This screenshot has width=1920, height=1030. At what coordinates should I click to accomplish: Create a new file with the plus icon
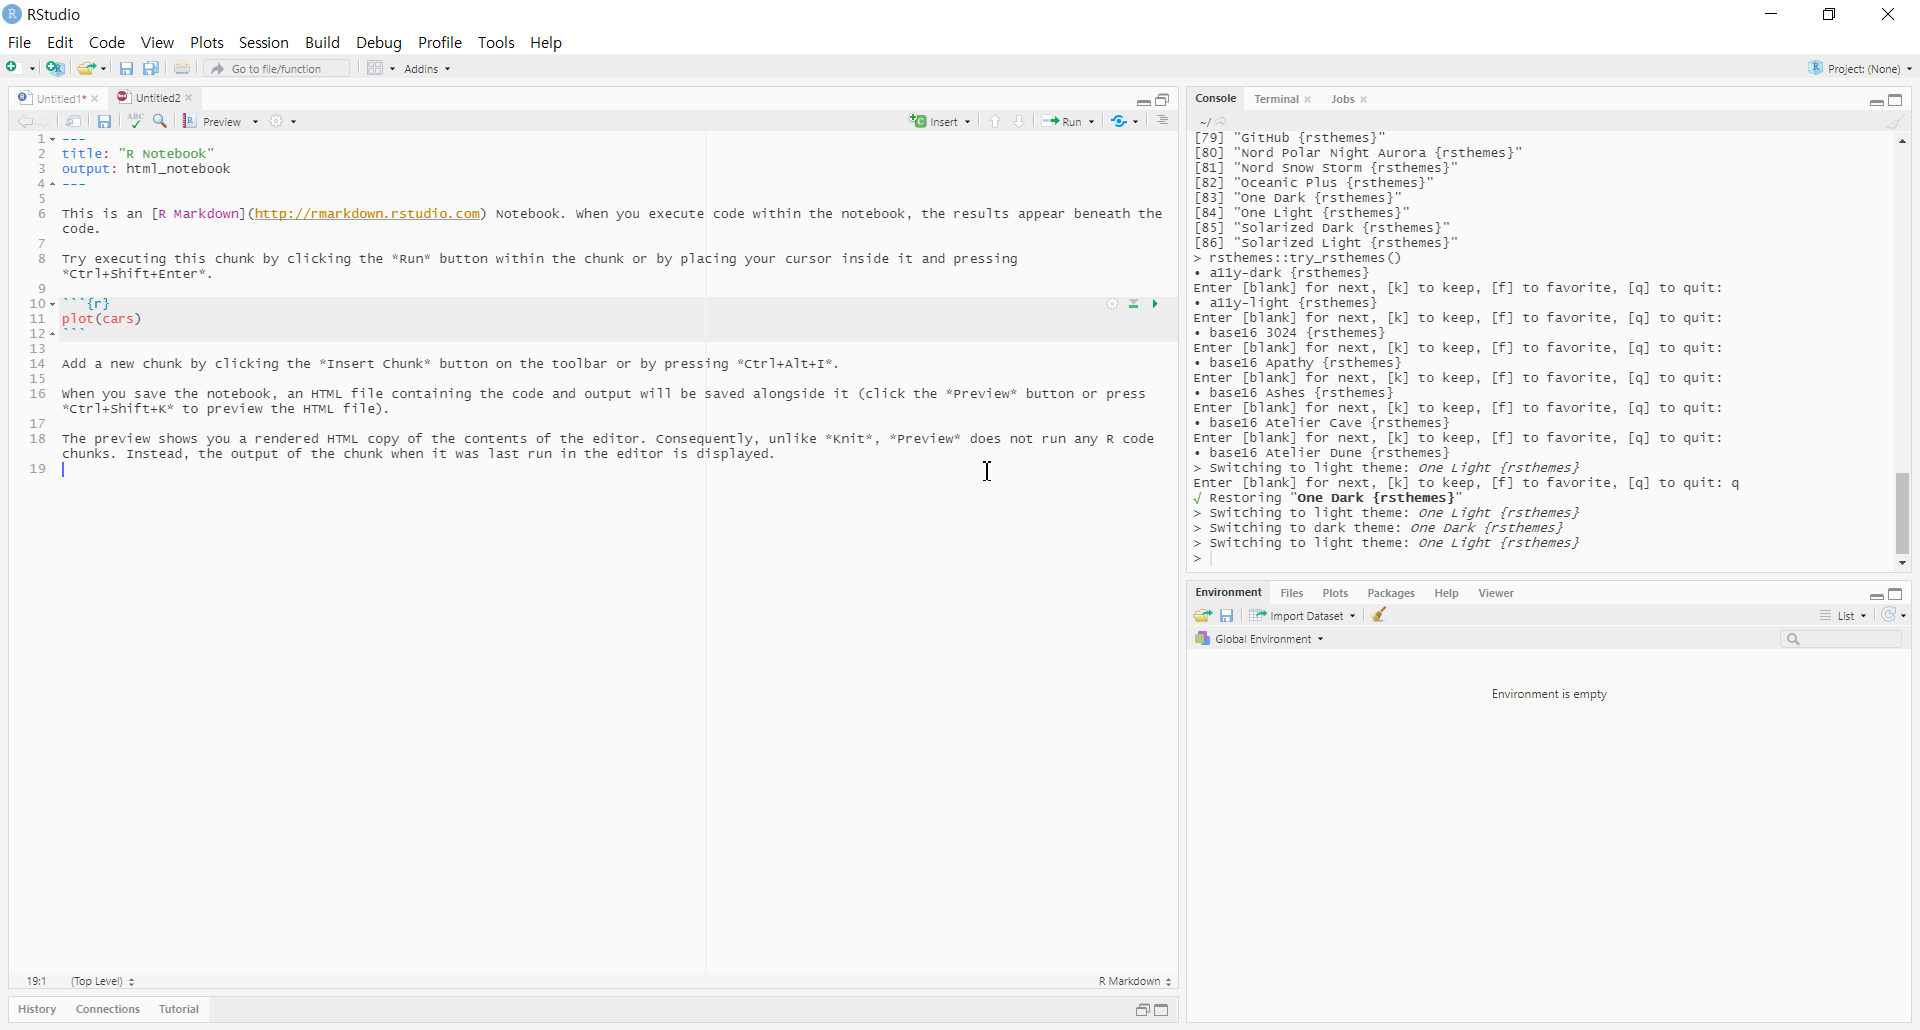pyautogui.click(x=13, y=68)
